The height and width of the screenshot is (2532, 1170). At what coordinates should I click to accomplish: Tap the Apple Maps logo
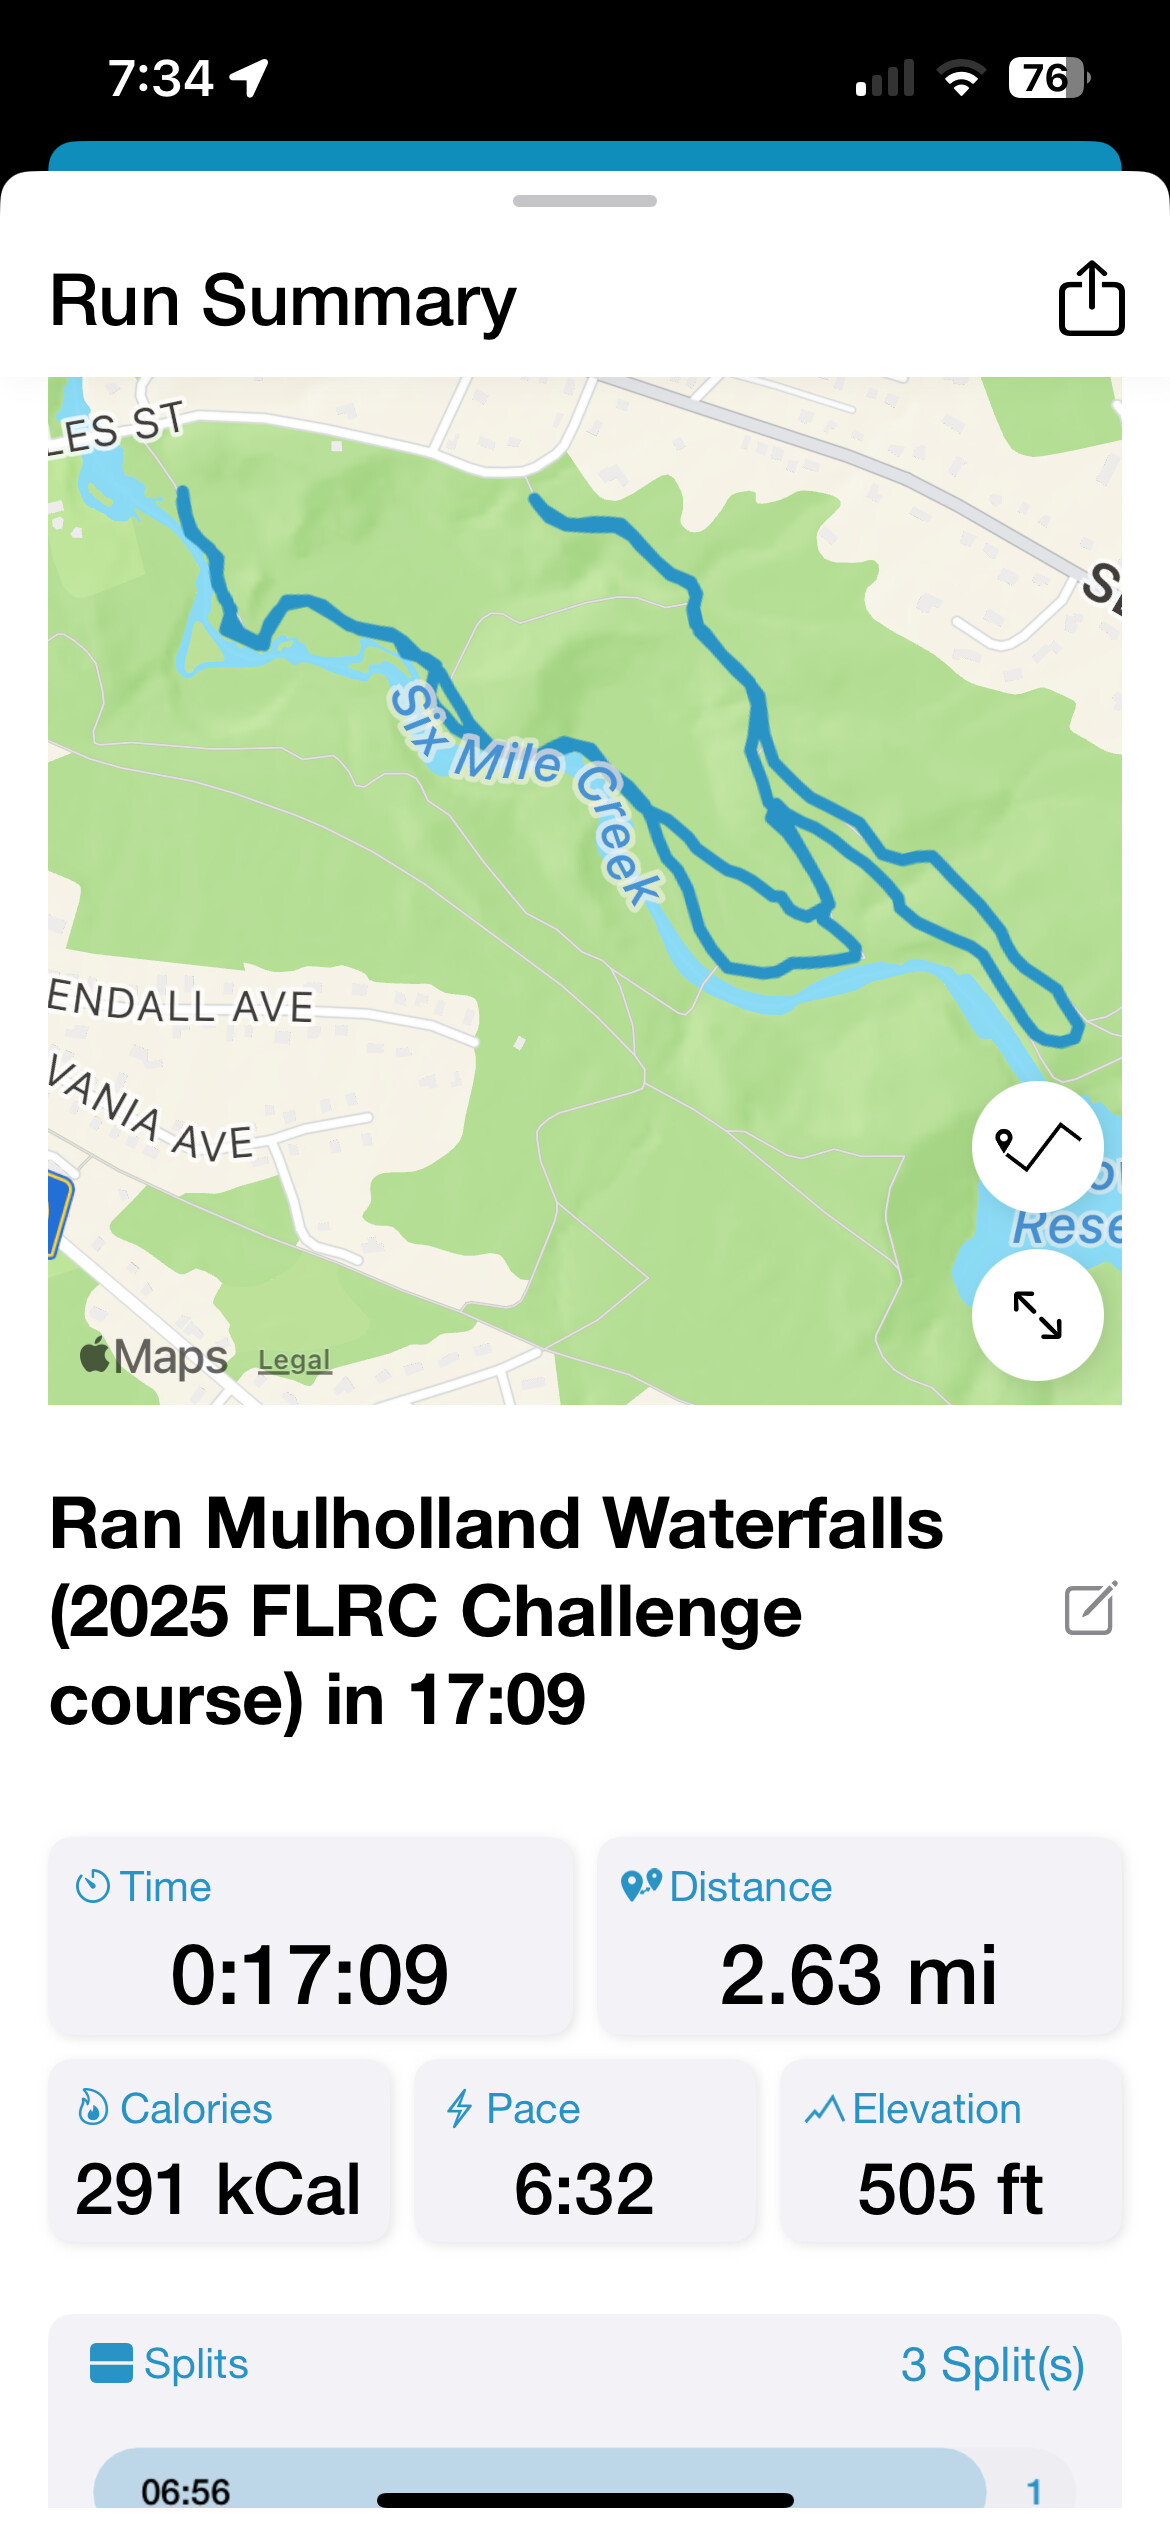[x=155, y=1357]
